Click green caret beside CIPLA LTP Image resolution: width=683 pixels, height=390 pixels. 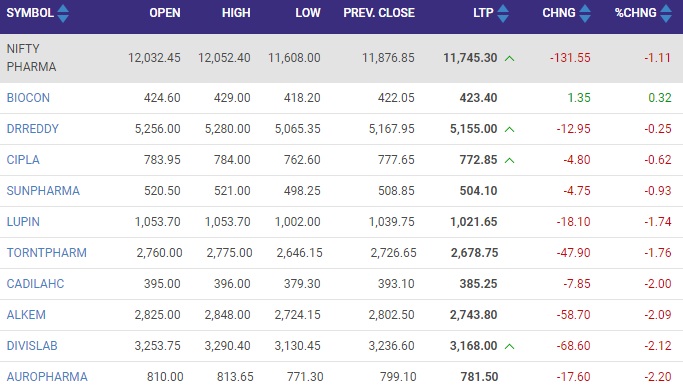click(509, 160)
